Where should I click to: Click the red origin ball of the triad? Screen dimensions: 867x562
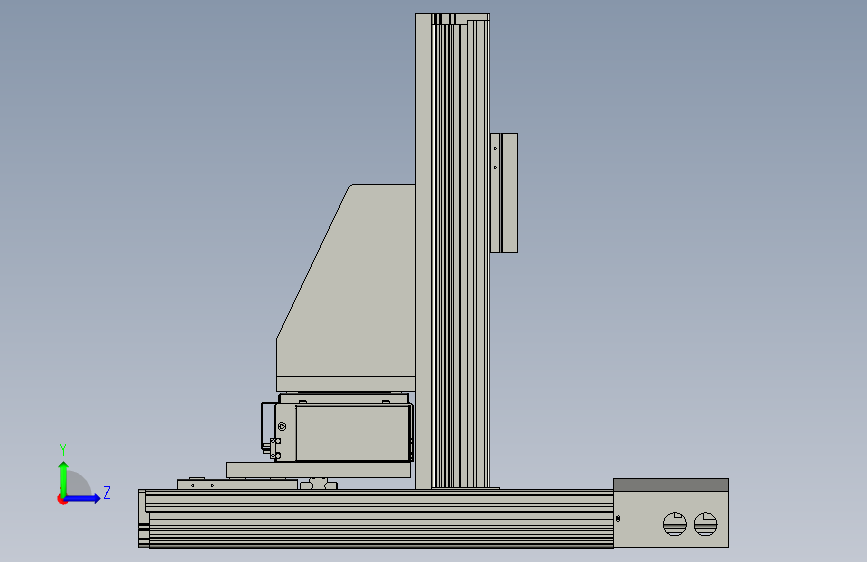(x=62, y=499)
